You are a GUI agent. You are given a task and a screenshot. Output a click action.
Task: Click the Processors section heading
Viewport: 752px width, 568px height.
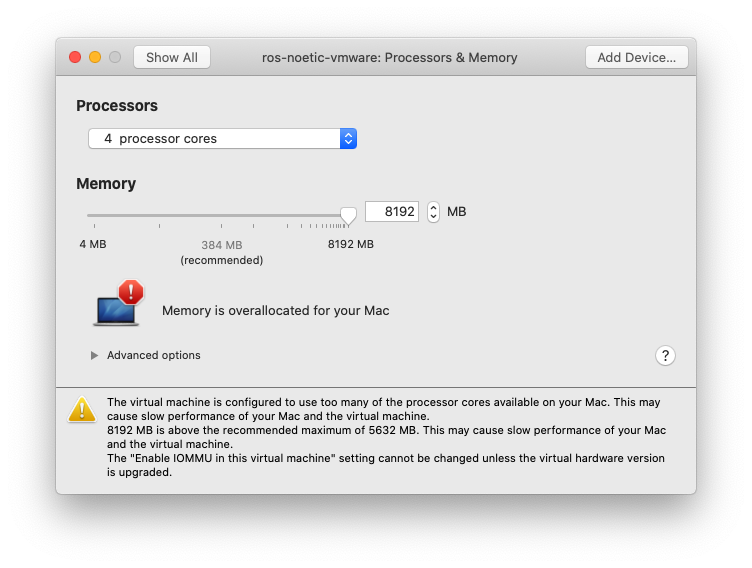[x=117, y=106]
